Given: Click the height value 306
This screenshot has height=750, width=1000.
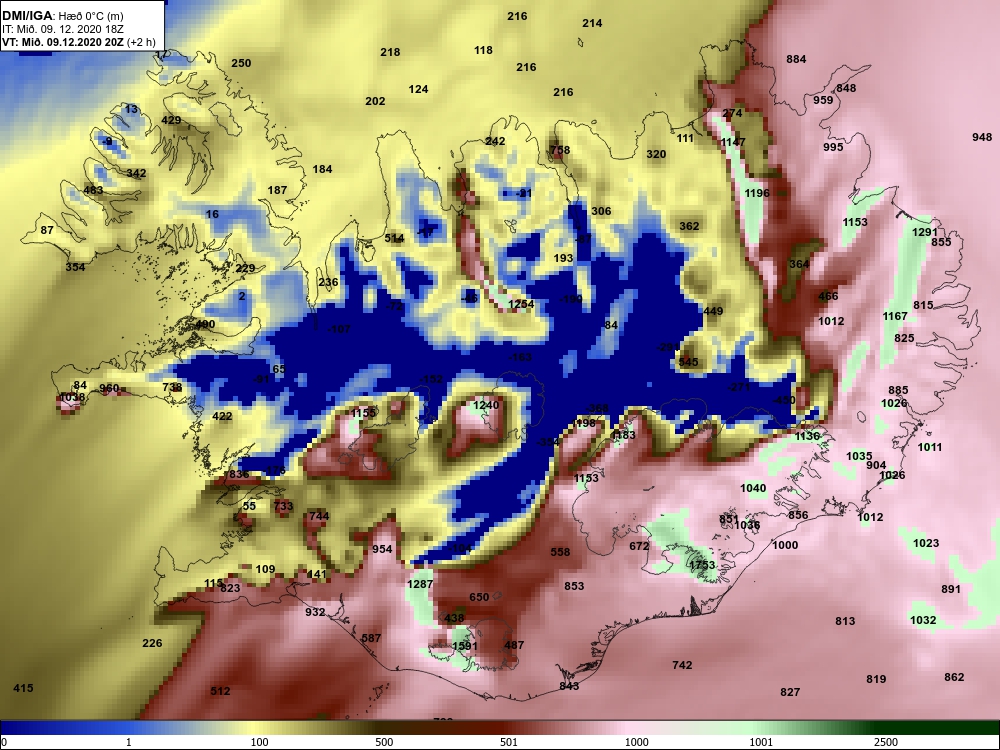Looking at the screenshot, I should pyautogui.click(x=601, y=212).
